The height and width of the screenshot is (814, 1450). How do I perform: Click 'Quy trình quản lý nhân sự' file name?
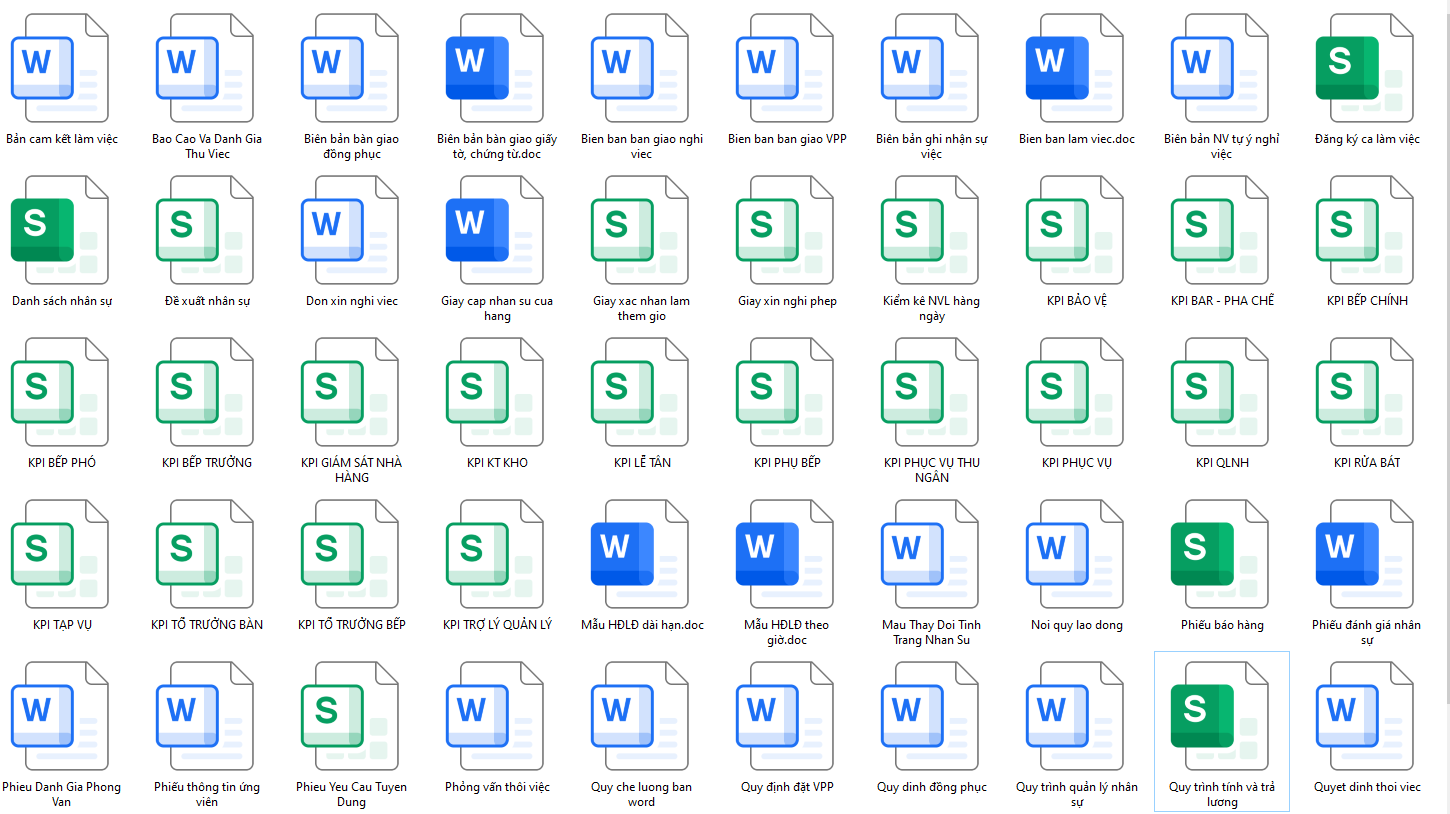pos(1077,795)
